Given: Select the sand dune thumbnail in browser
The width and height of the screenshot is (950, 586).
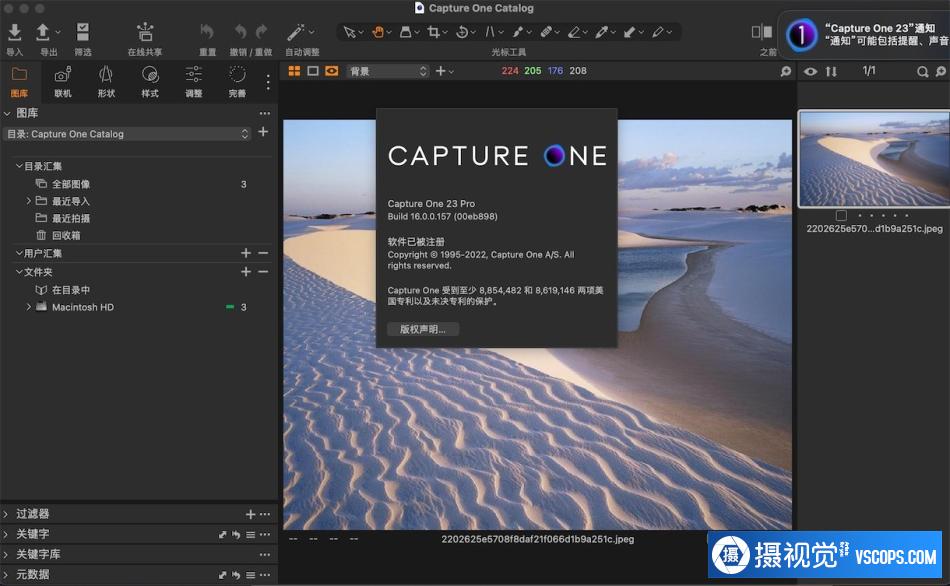Looking at the screenshot, I should 874,159.
